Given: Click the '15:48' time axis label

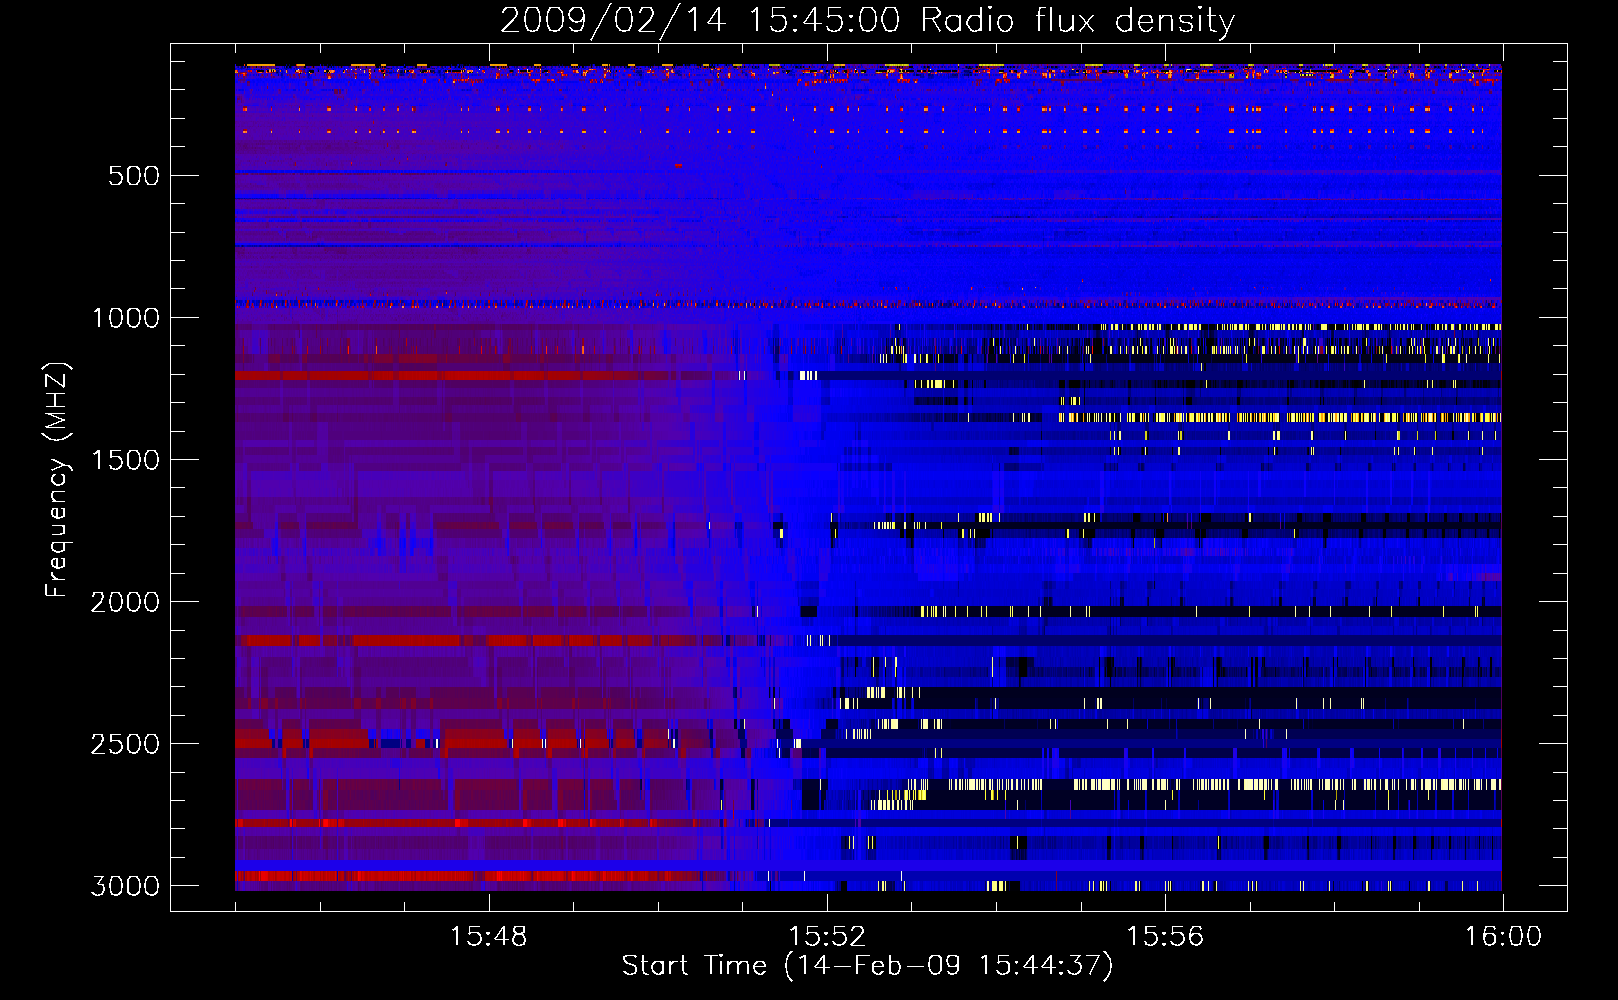Looking at the screenshot, I should [488, 937].
